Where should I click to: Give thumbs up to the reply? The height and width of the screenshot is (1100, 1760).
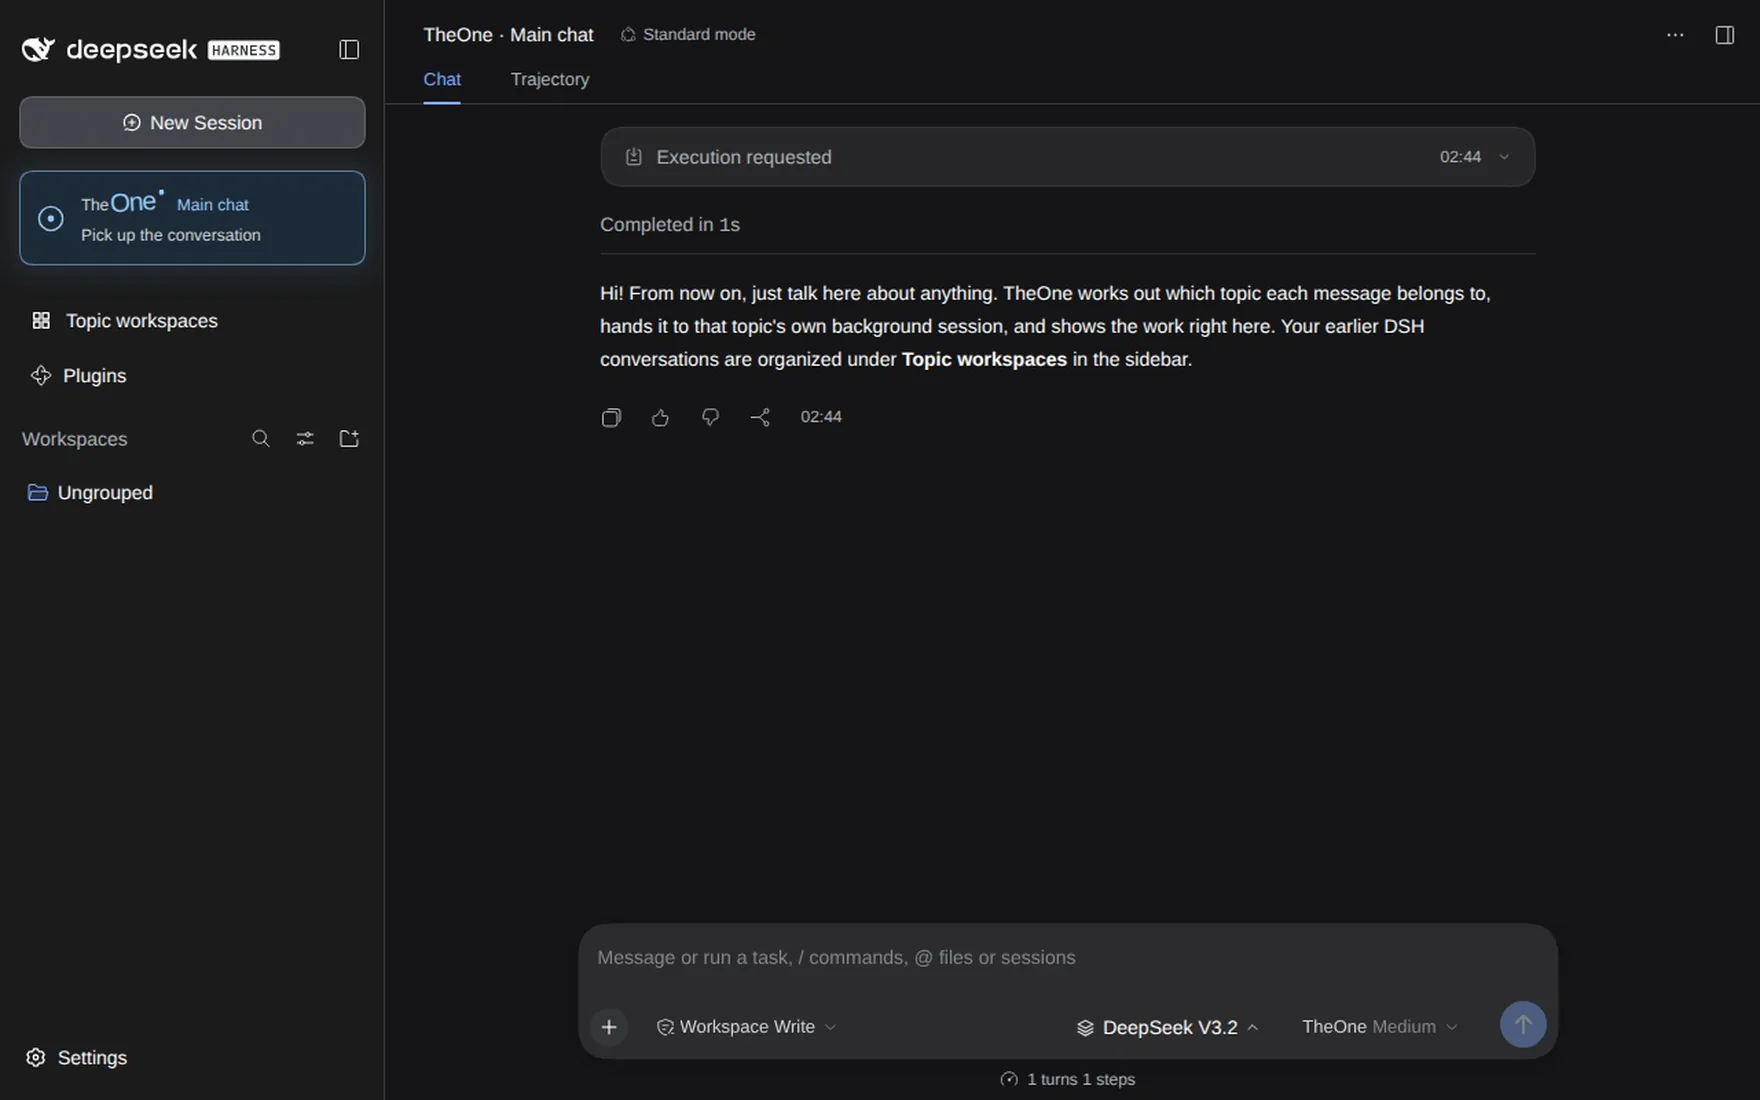pos(660,417)
